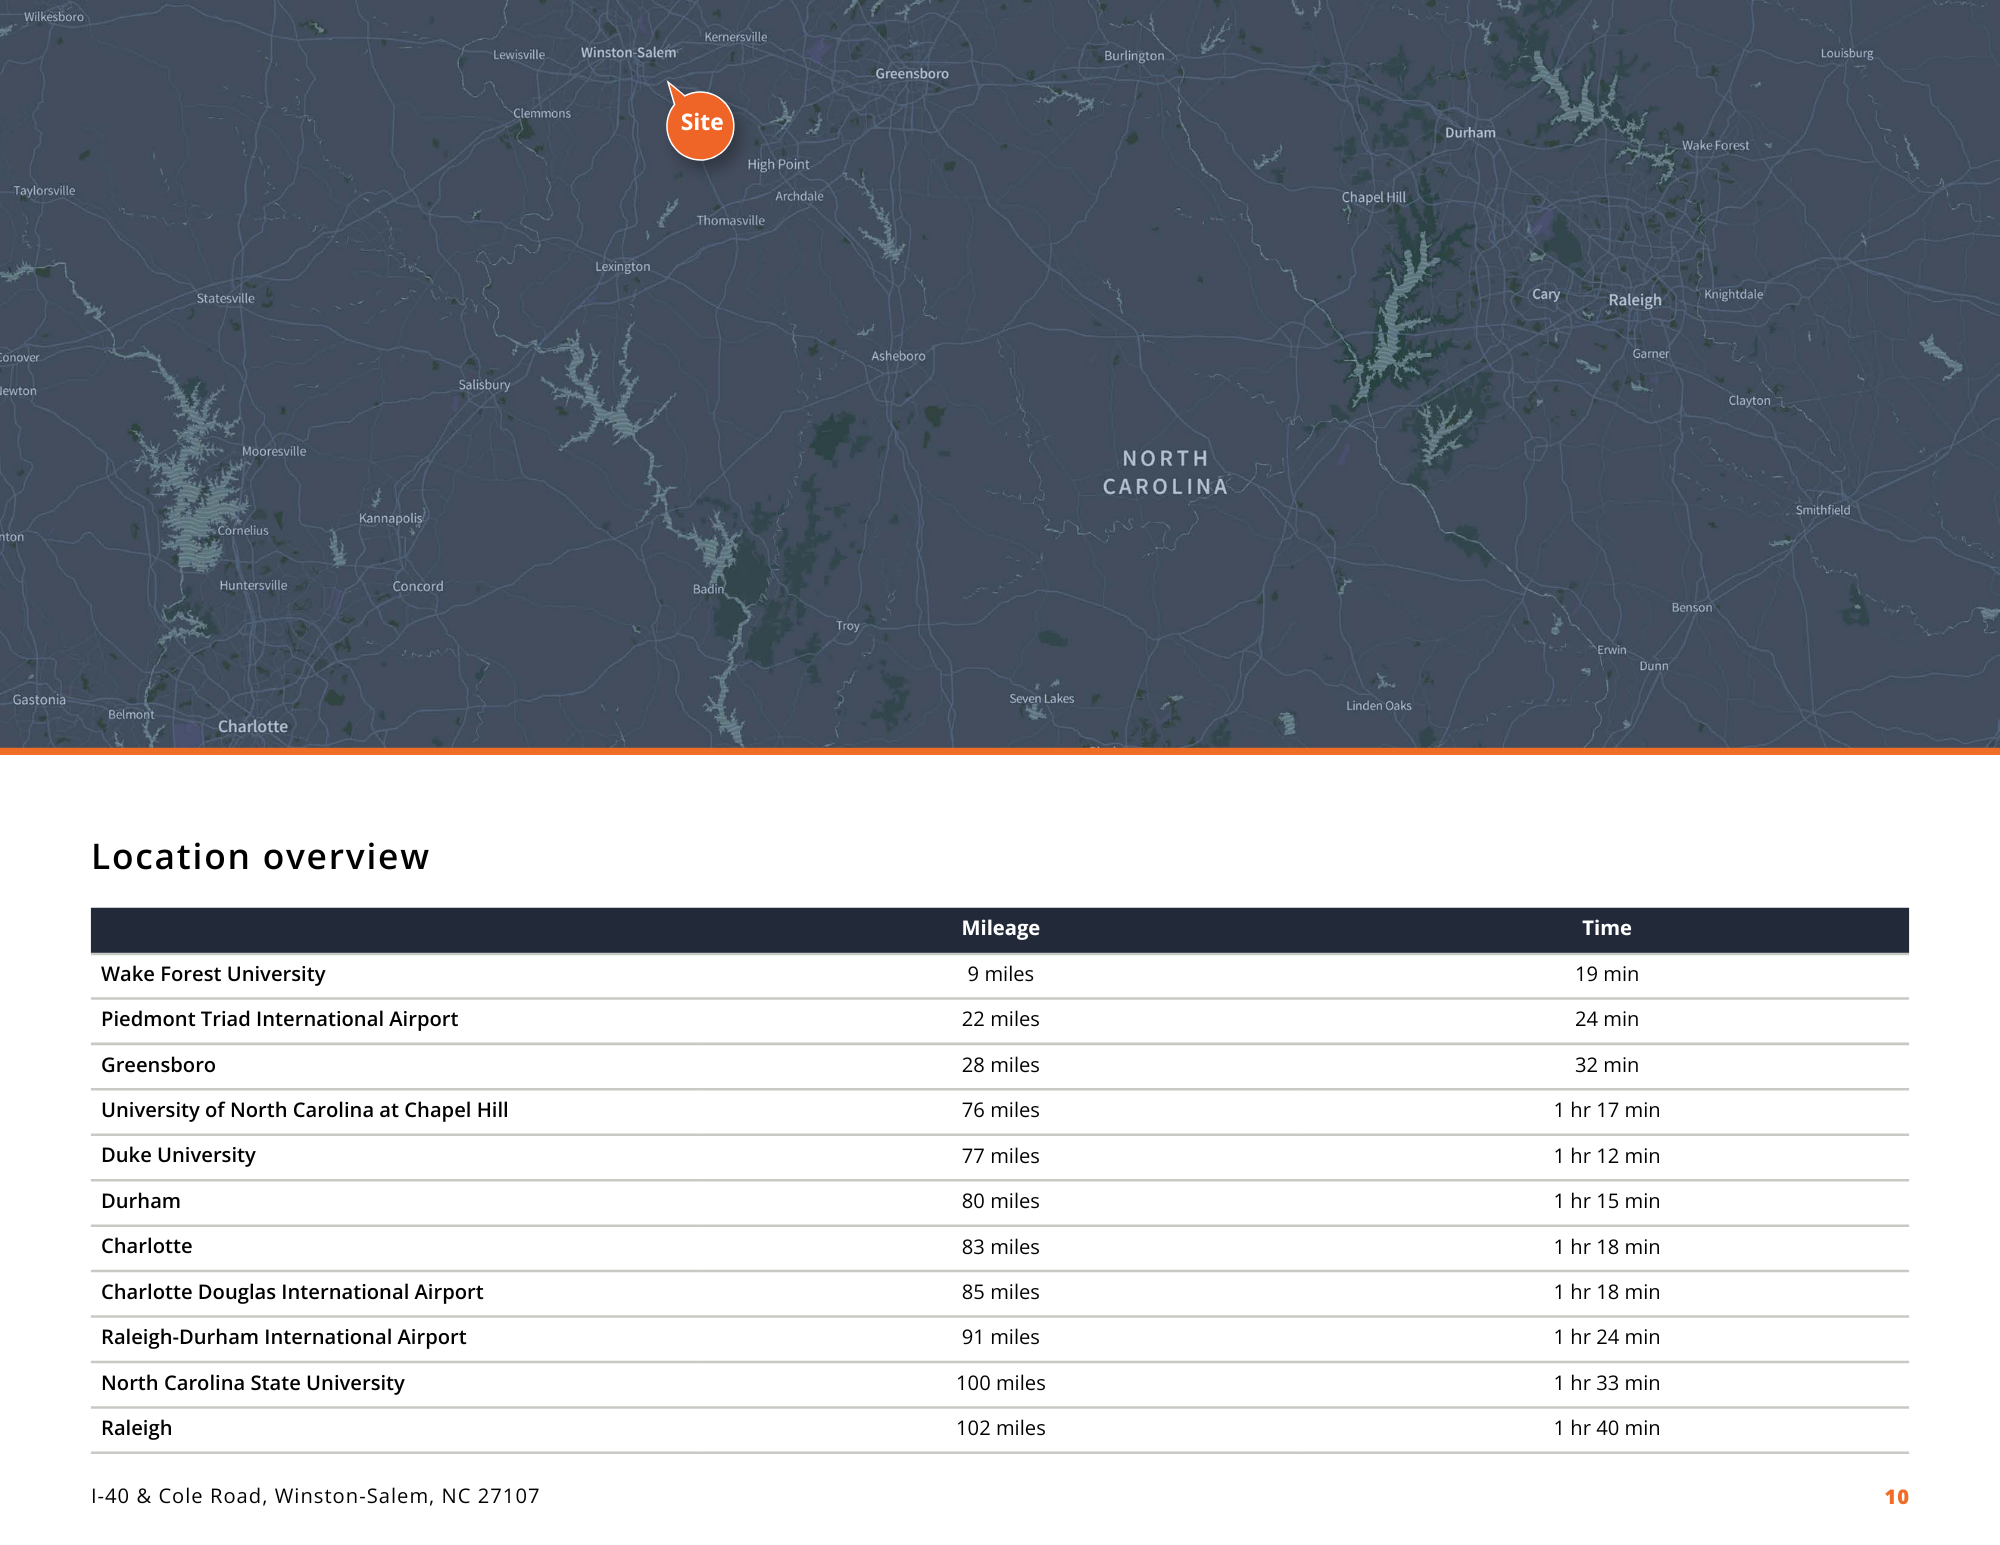Click the Charlotte label on the map
The image size is (2000, 1545).
point(253,727)
